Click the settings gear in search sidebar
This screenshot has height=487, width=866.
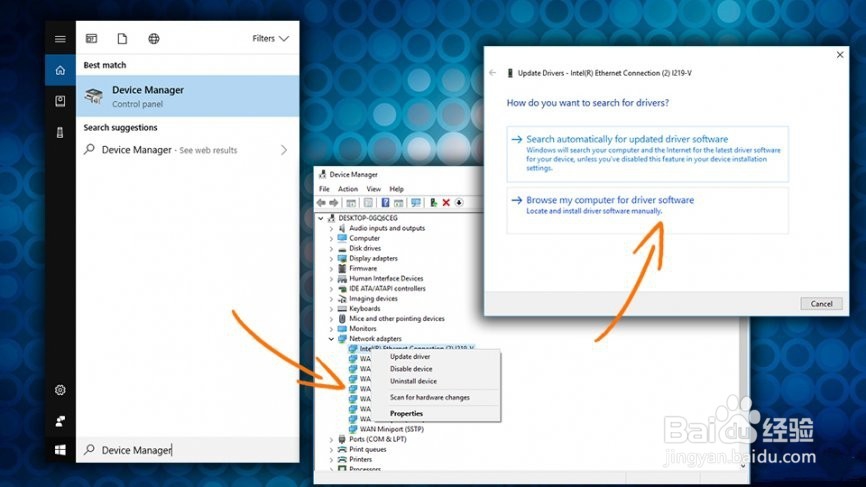click(60, 390)
